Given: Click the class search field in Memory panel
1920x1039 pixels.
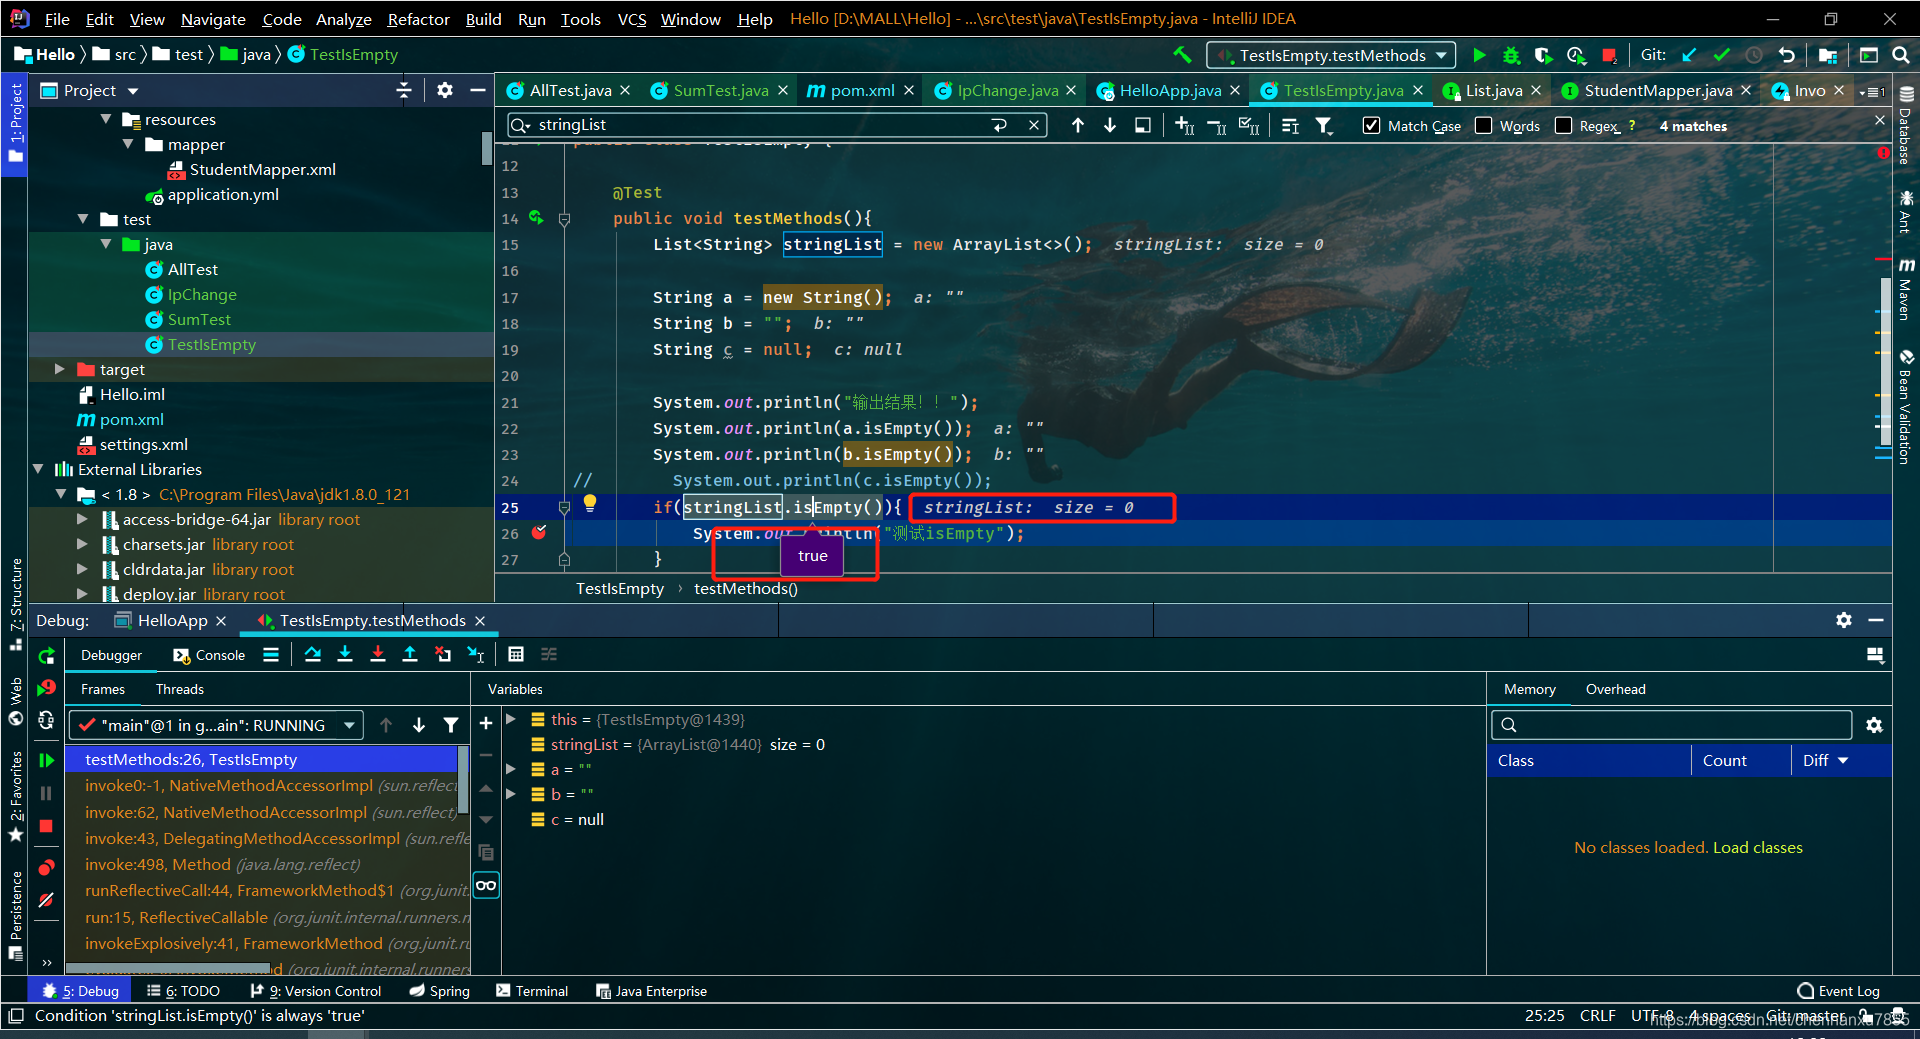Looking at the screenshot, I should [1670, 724].
